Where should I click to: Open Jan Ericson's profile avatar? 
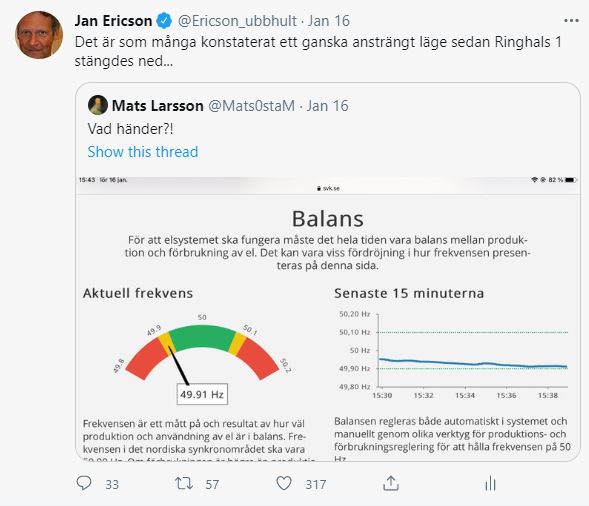pos(39,35)
